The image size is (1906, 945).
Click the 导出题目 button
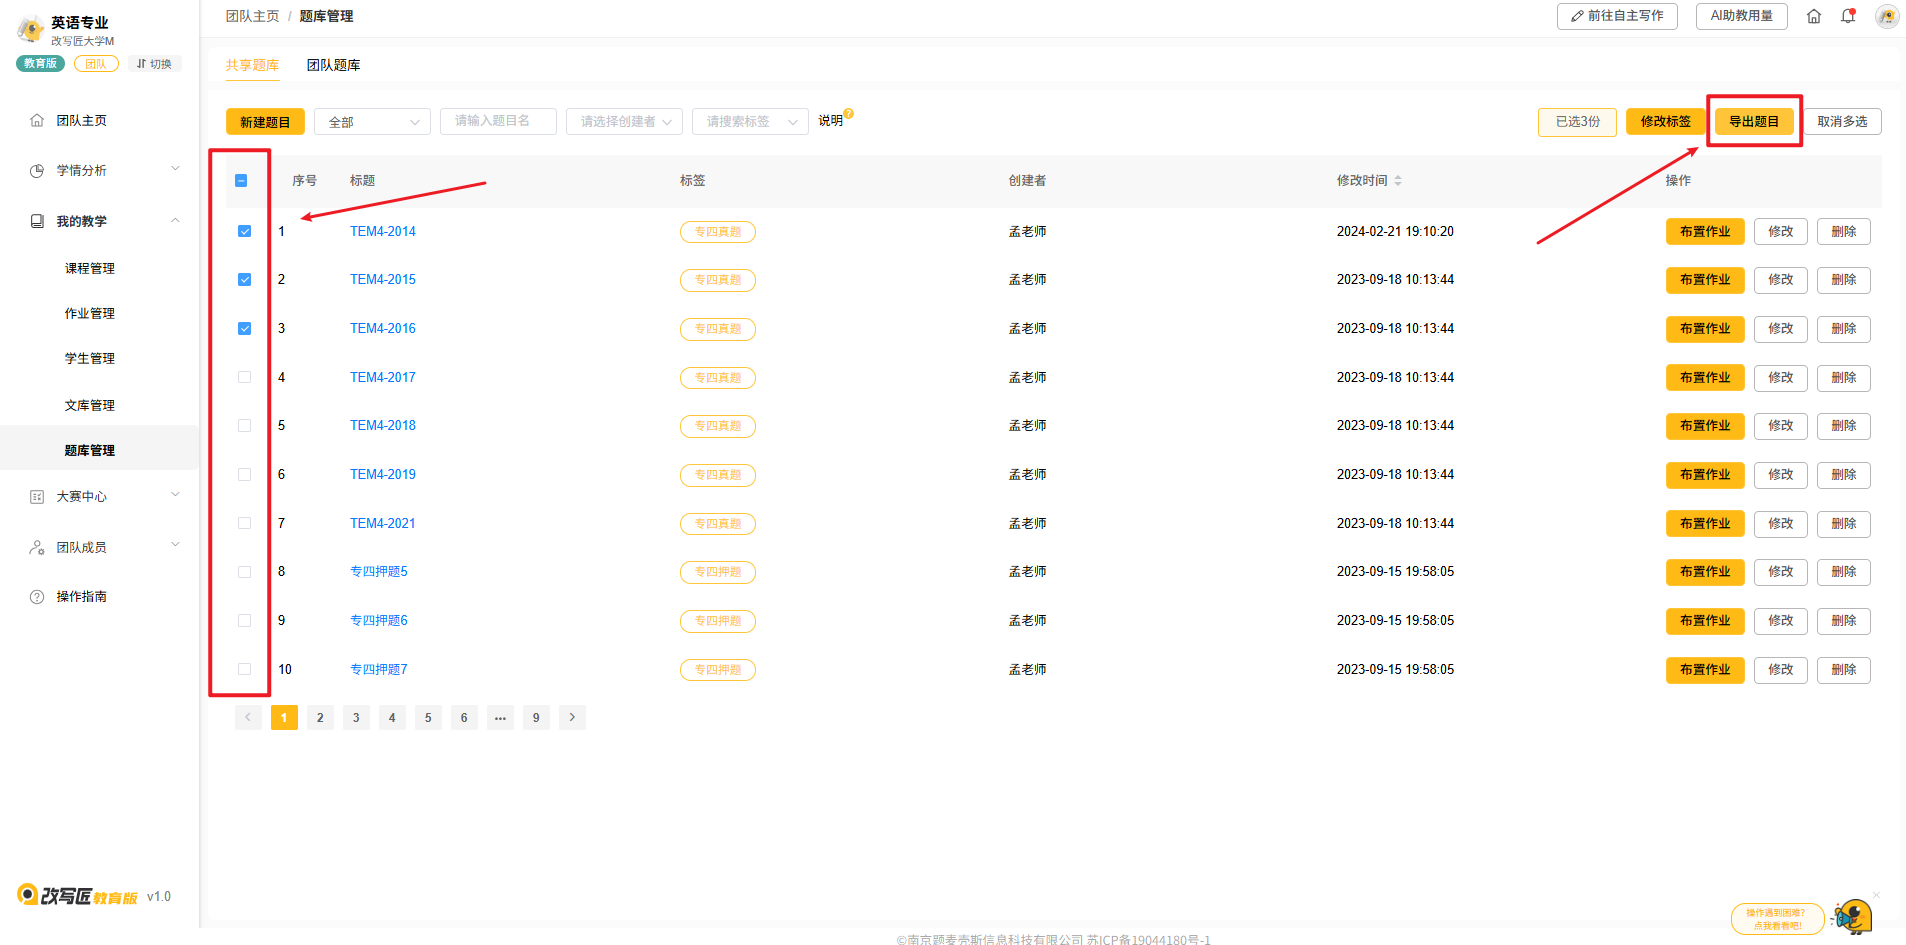(1753, 122)
